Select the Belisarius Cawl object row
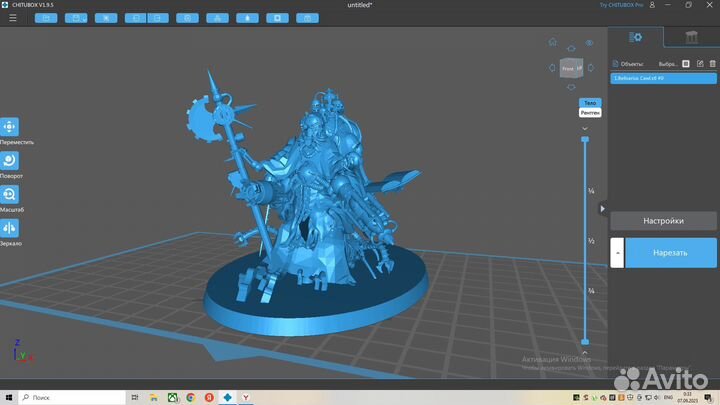Viewport: 720px width, 405px height. [664, 79]
